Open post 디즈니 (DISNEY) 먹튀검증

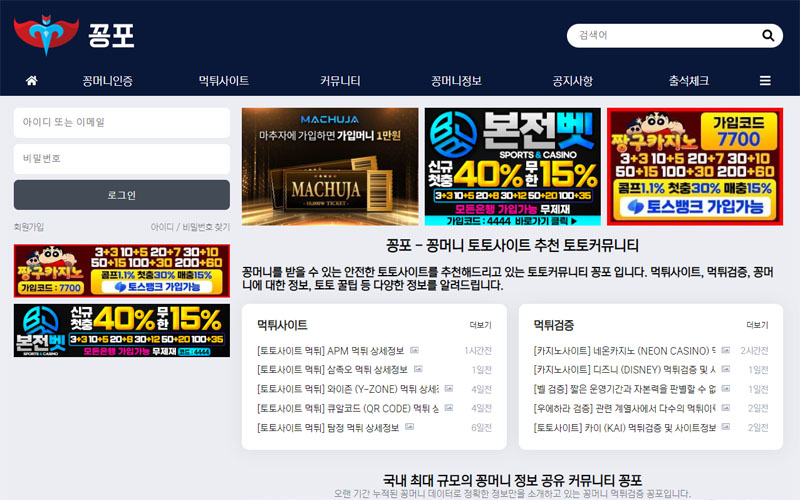(x=624, y=369)
